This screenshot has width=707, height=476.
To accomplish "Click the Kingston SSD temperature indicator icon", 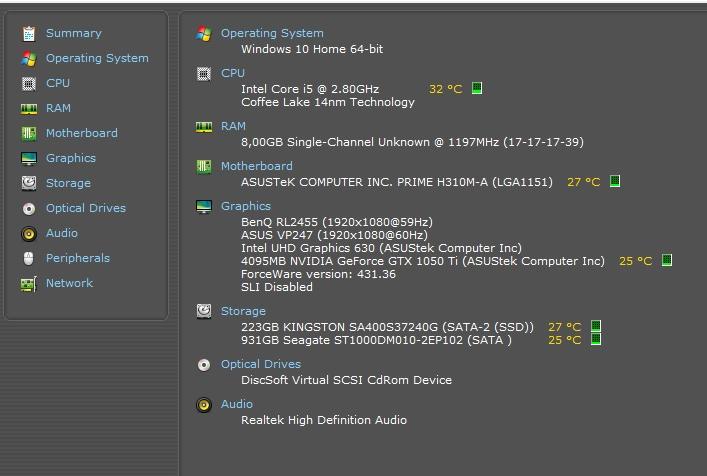I will tap(596, 326).
